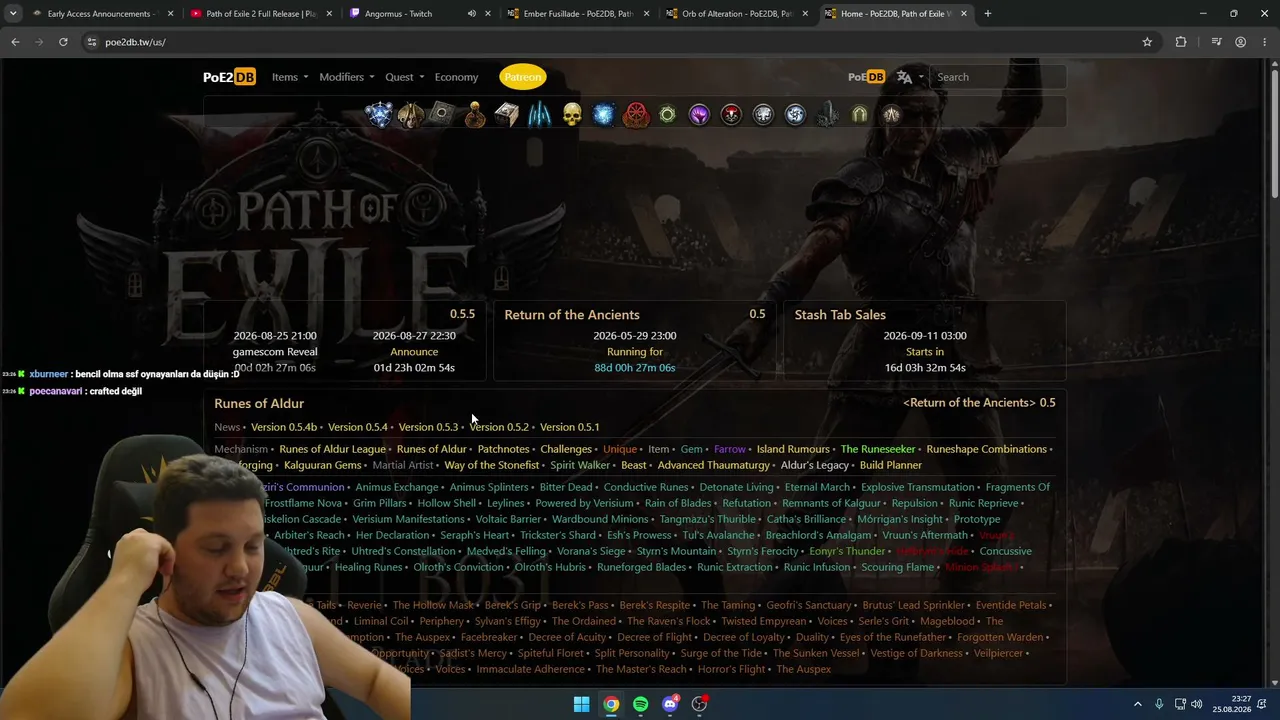Open the Way of the Stonefist link
The width and height of the screenshot is (1280, 720).
[492, 465]
